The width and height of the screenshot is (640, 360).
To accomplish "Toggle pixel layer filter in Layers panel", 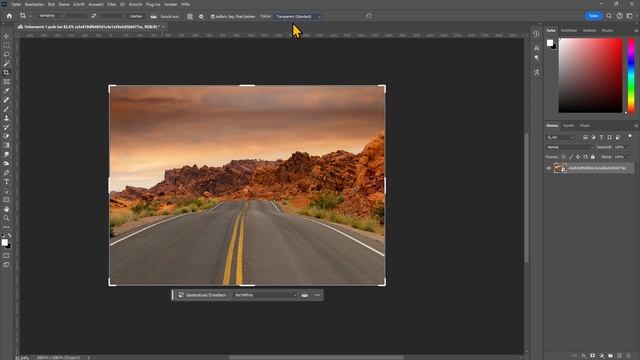I will pos(585,137).
